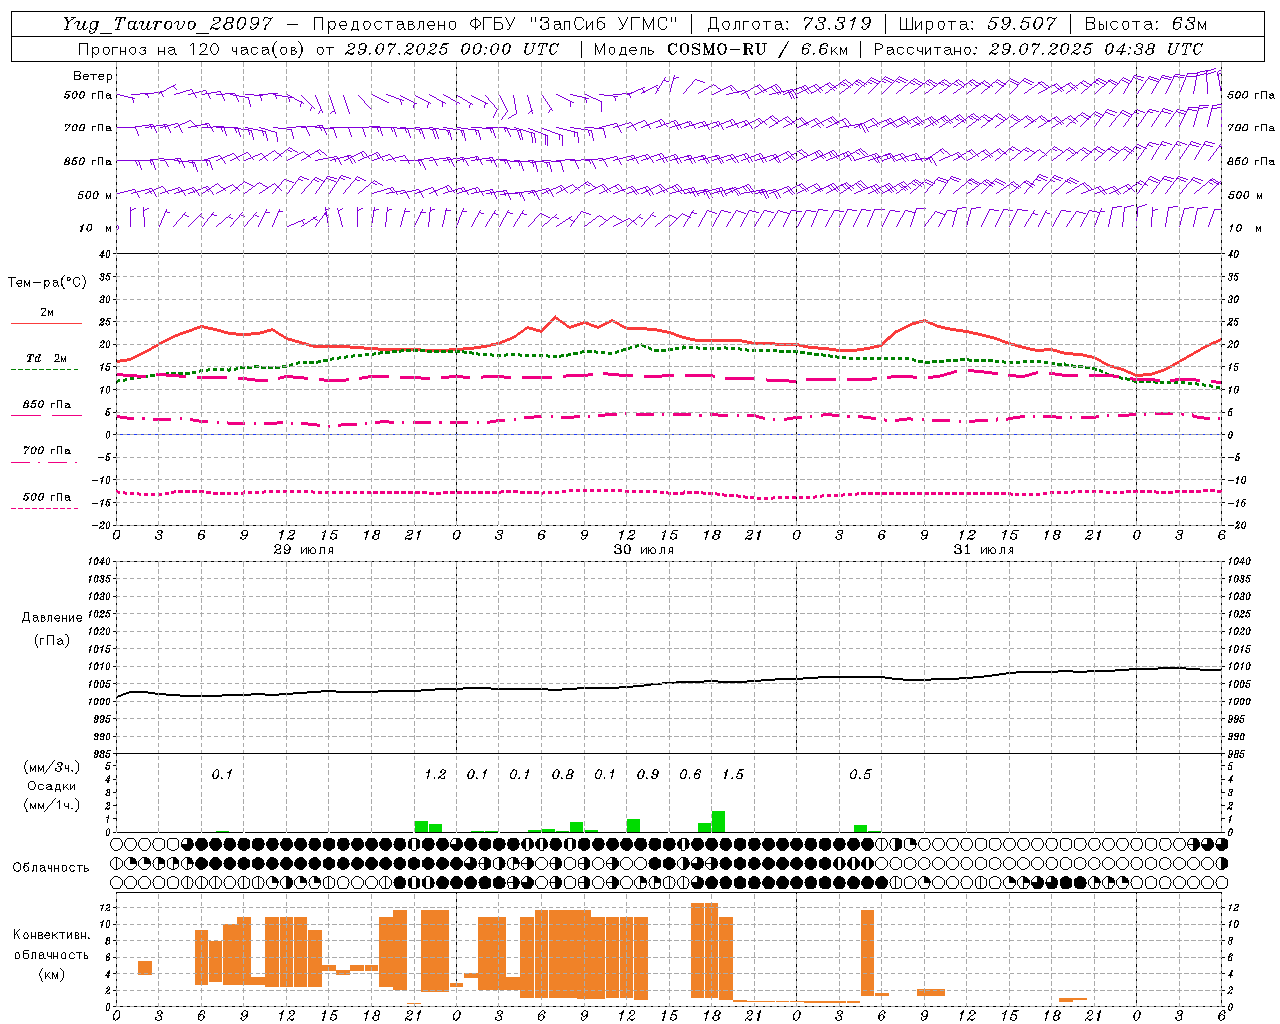Image resolution: width=1280 pixels, height=1024 pixels.
Task: Click the green precipitation bar under 0.5
Action: 860,828
